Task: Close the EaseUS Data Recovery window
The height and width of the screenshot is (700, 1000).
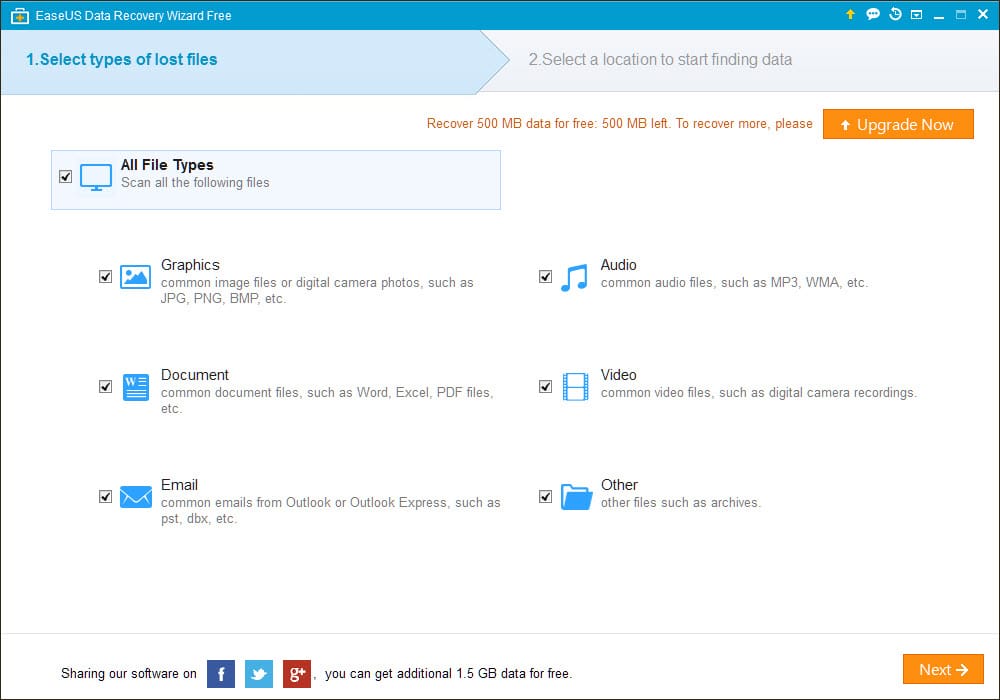Action: point(983,14)
